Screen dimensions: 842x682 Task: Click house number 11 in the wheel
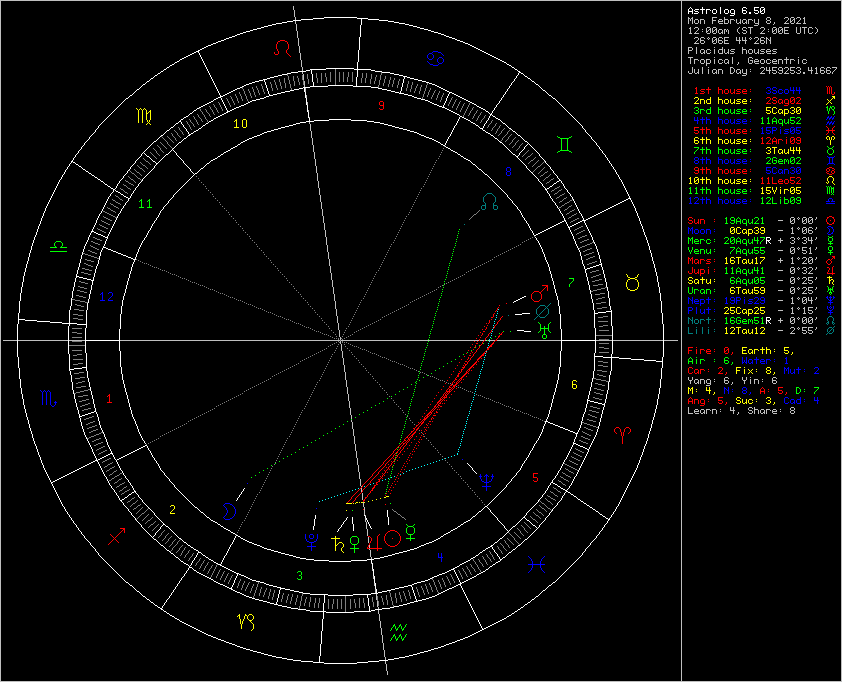pos(145,204)
